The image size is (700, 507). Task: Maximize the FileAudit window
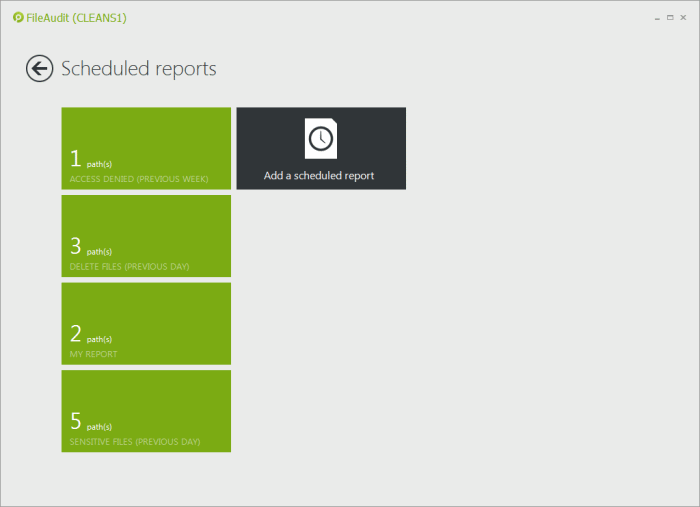point(669,18)
